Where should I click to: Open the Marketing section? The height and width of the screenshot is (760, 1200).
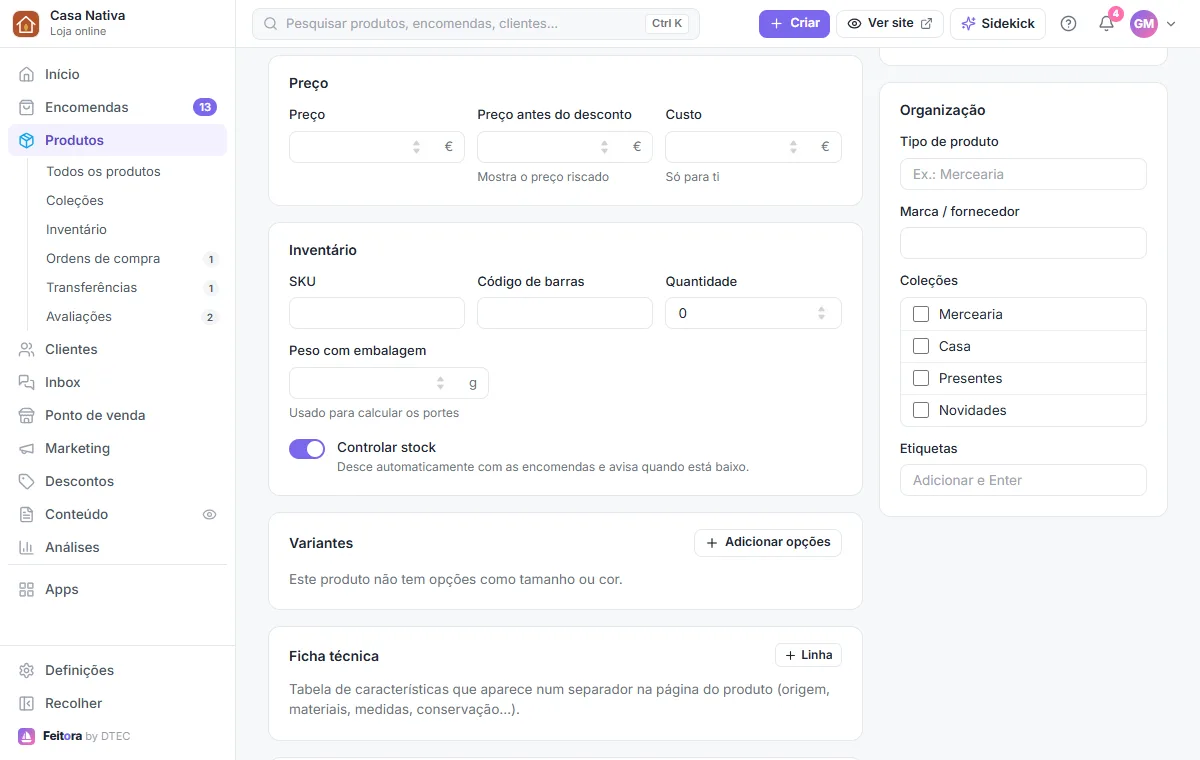(117, 448)
